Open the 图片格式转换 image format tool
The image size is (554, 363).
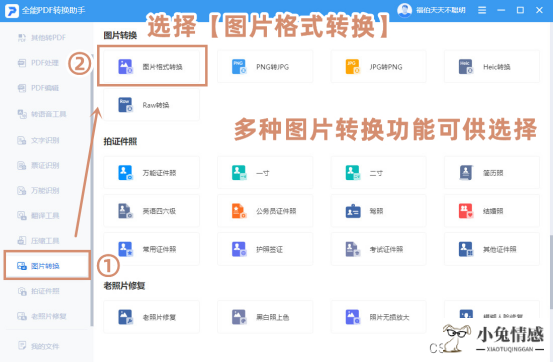(x=152, y=66)
